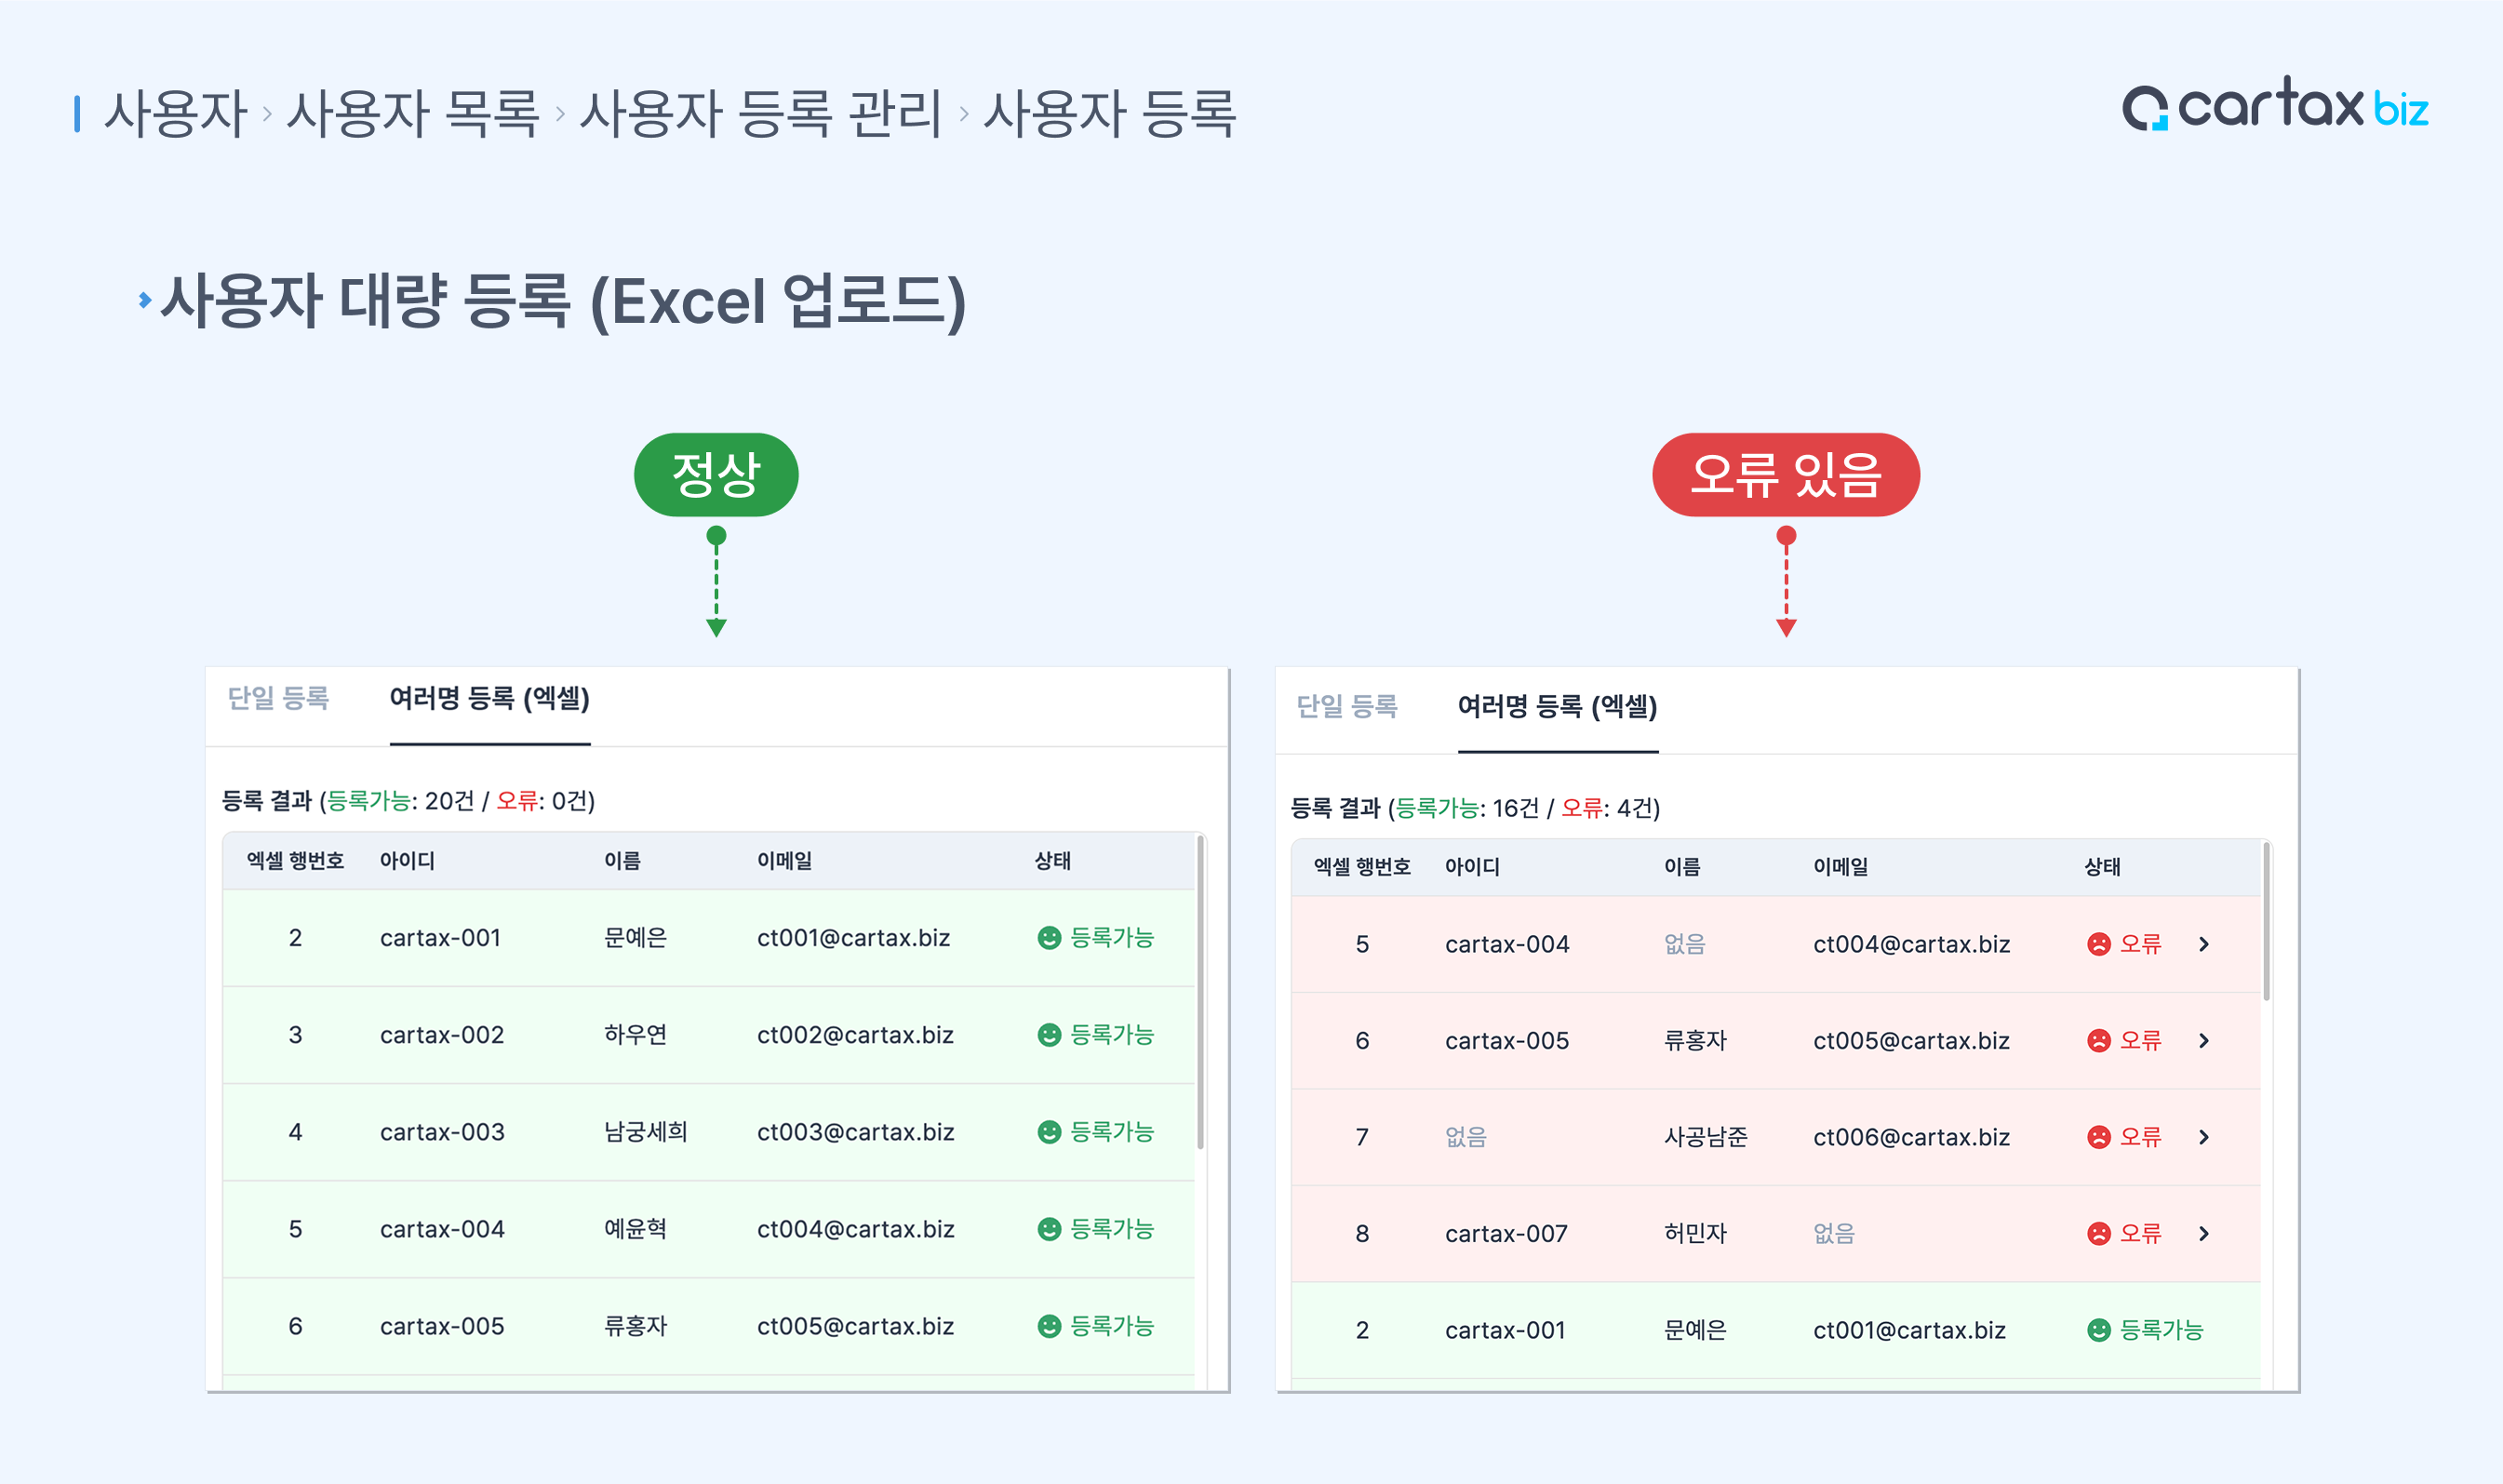
Task: Switch to 단일 등록 tab in right panel
Action: coord(1346,706)
